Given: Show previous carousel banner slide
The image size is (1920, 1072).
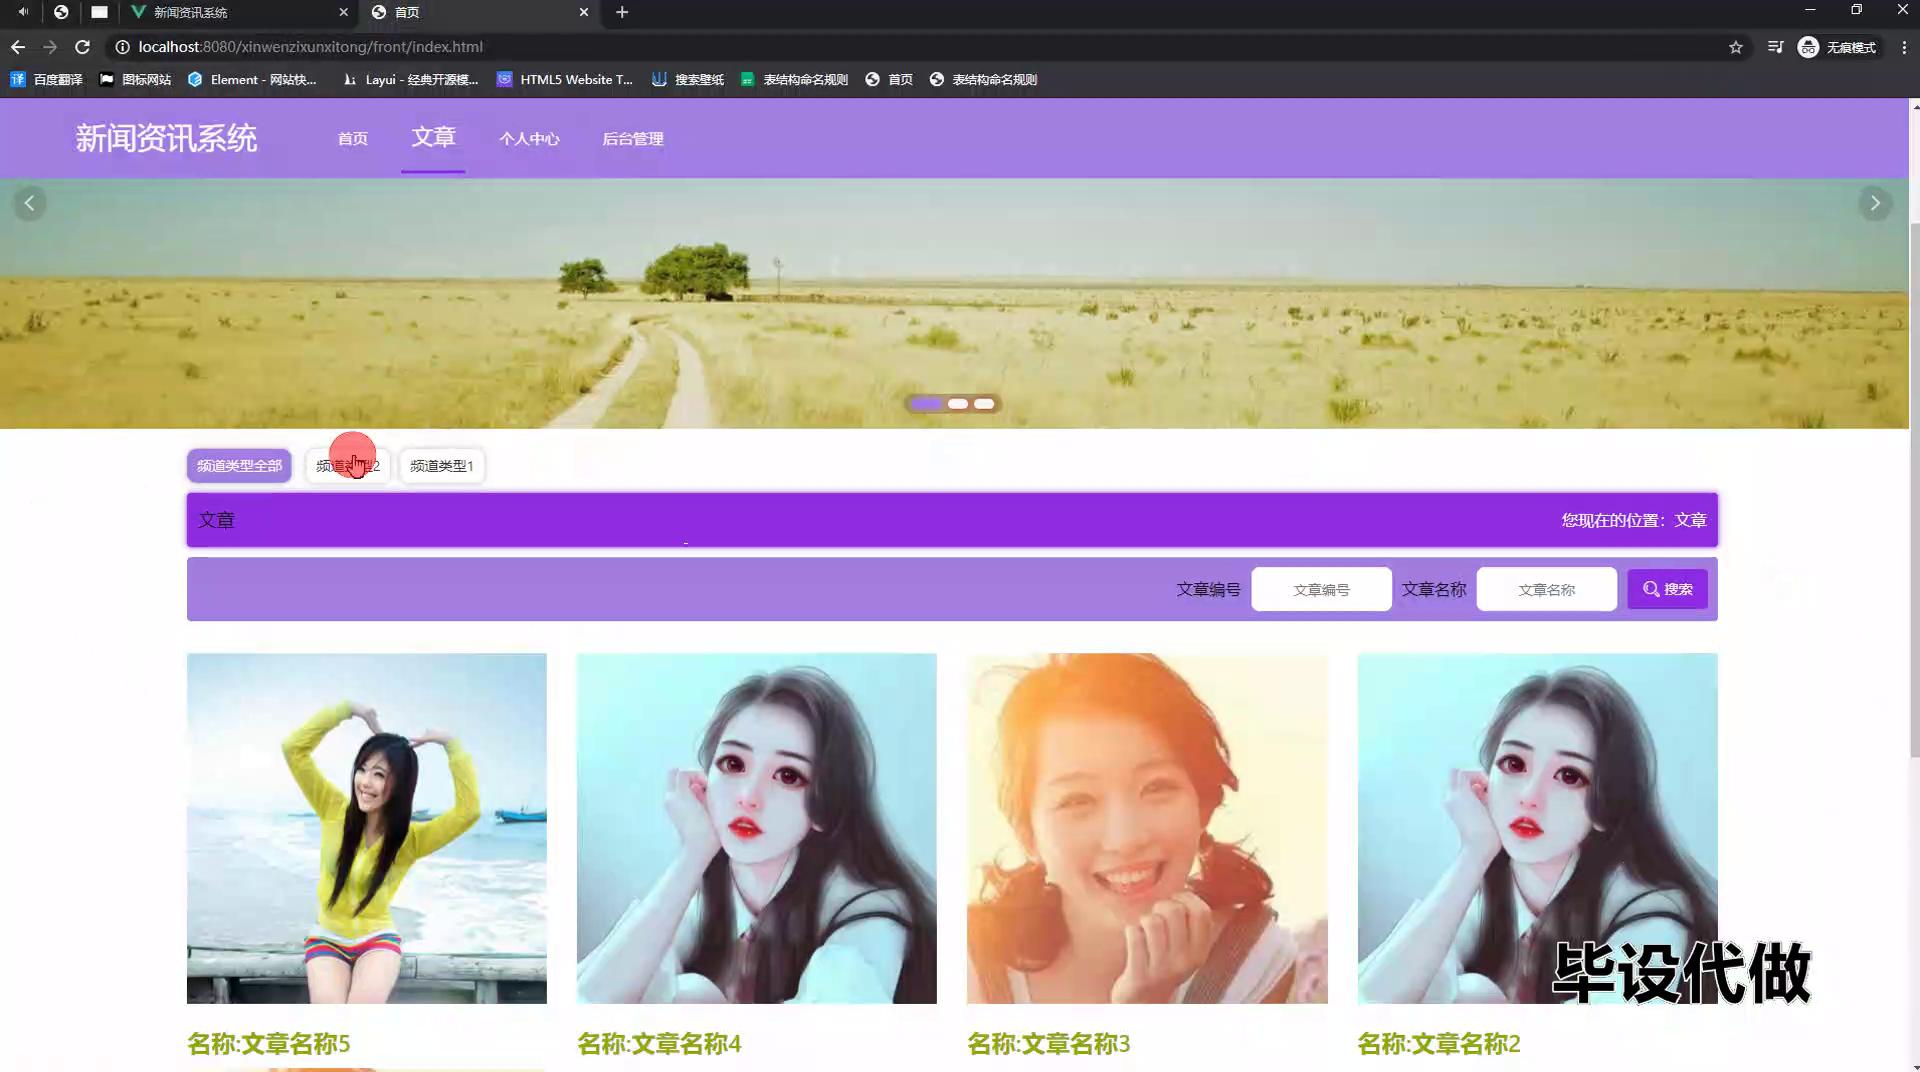Looking at the screenshot, I should point(29,204).
